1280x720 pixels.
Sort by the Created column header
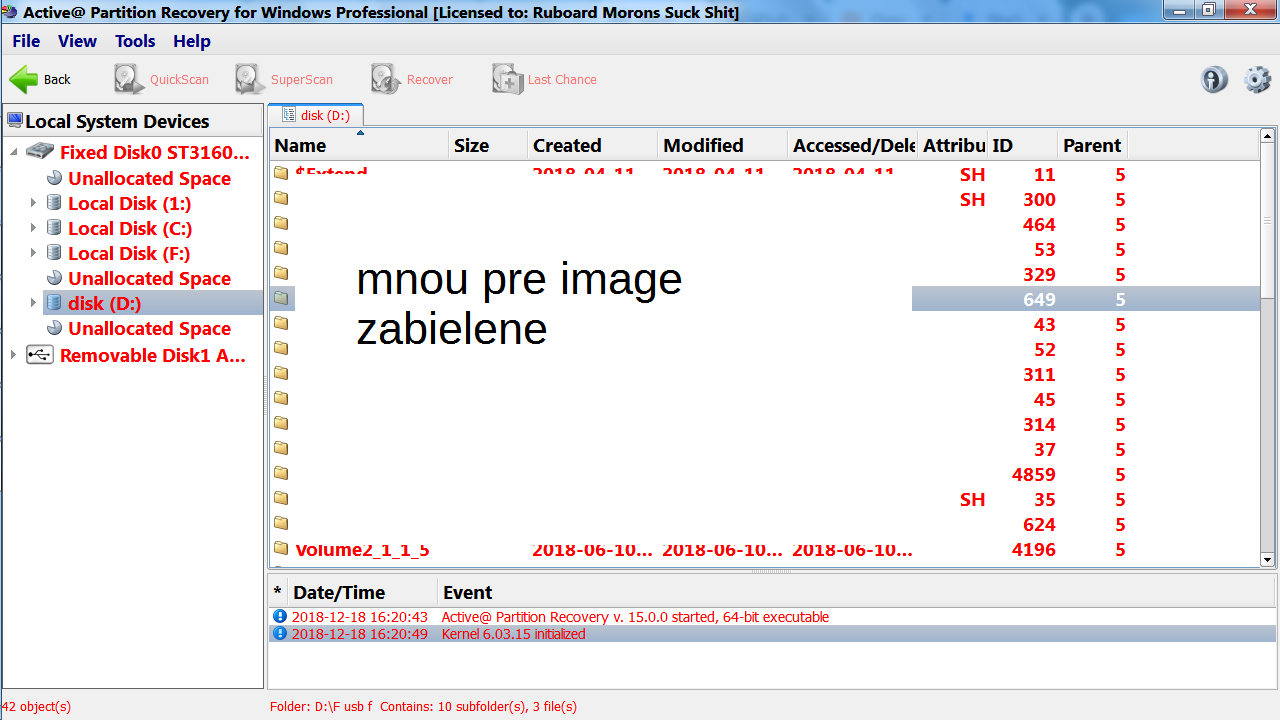[592, 145]
